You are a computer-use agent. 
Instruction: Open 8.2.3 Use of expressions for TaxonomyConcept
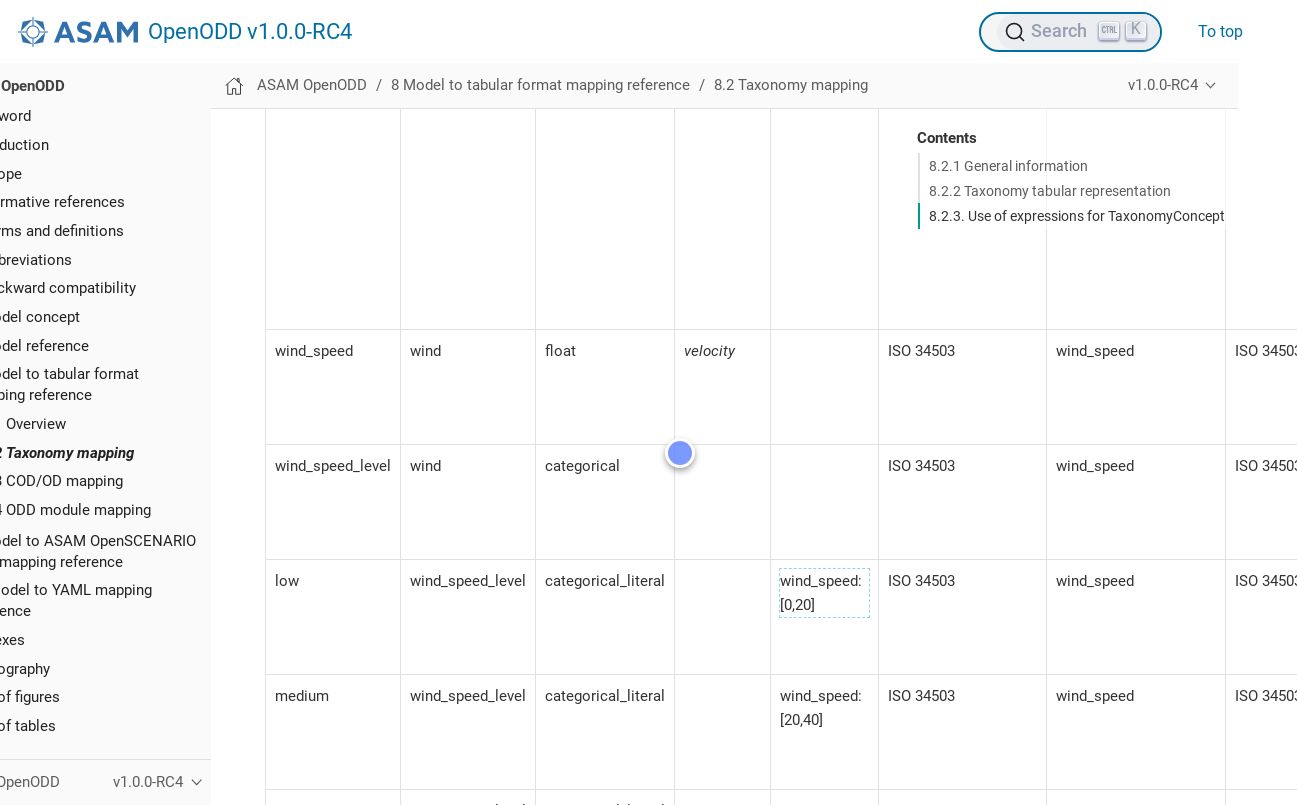coord(1075,216)
